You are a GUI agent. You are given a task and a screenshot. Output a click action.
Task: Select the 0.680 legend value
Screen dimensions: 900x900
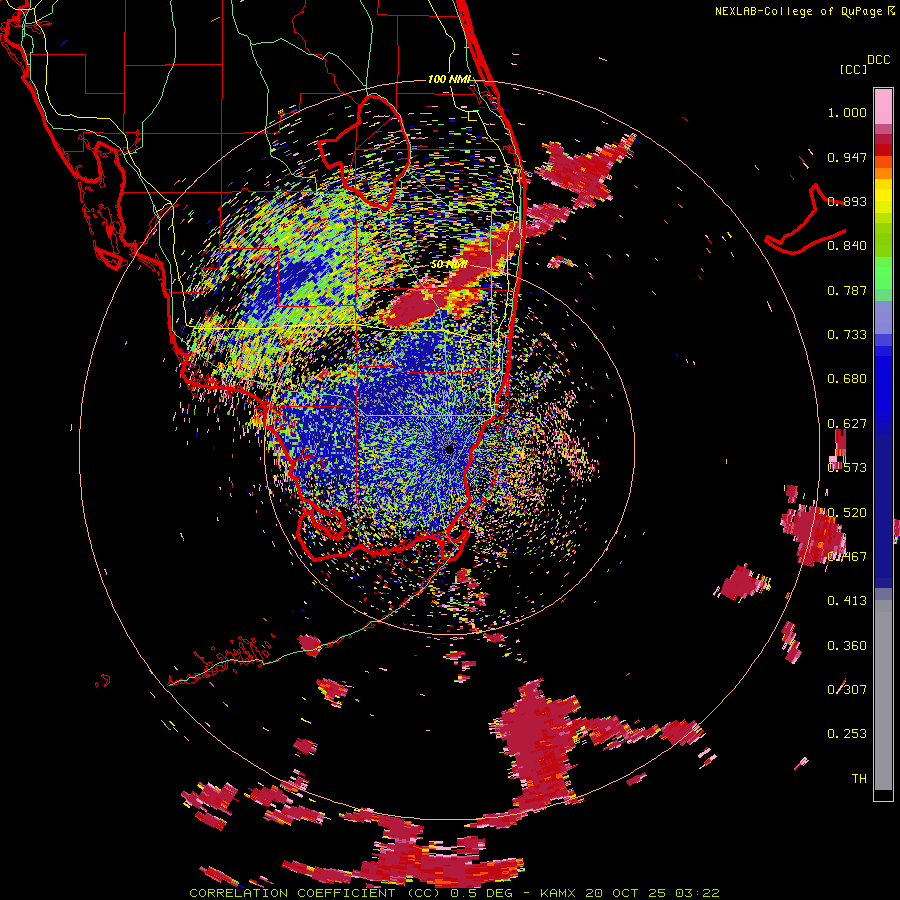click(847, 379)
